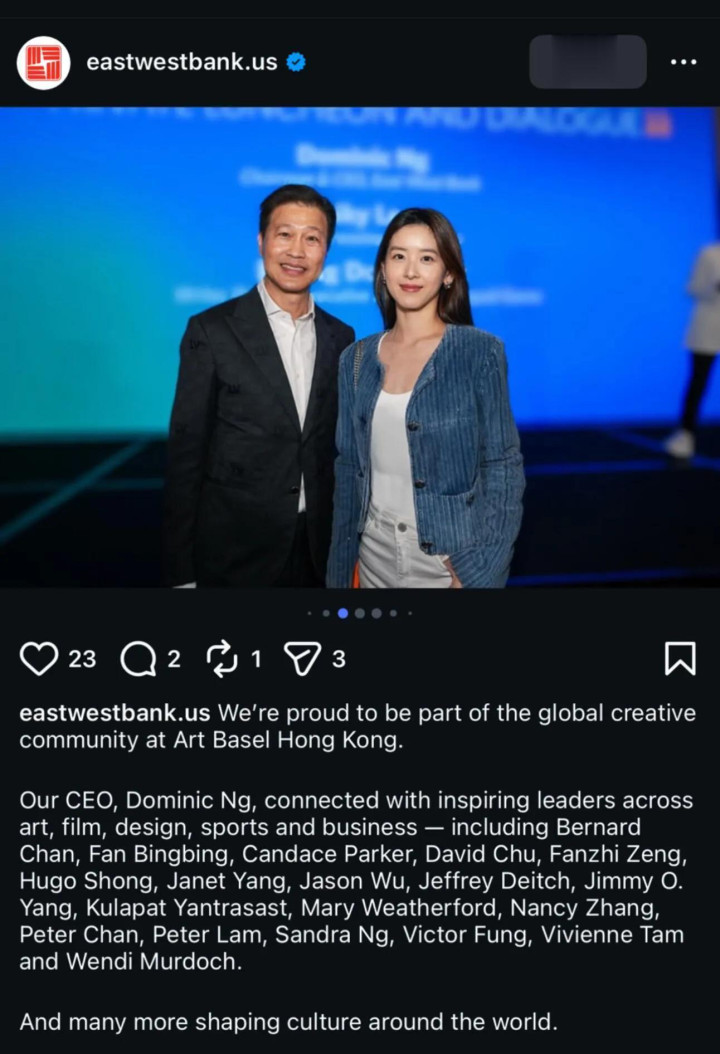This screenshot has height=1054, width=720.
Task: Select the last carousel dot
Action: tap(409, 613)
